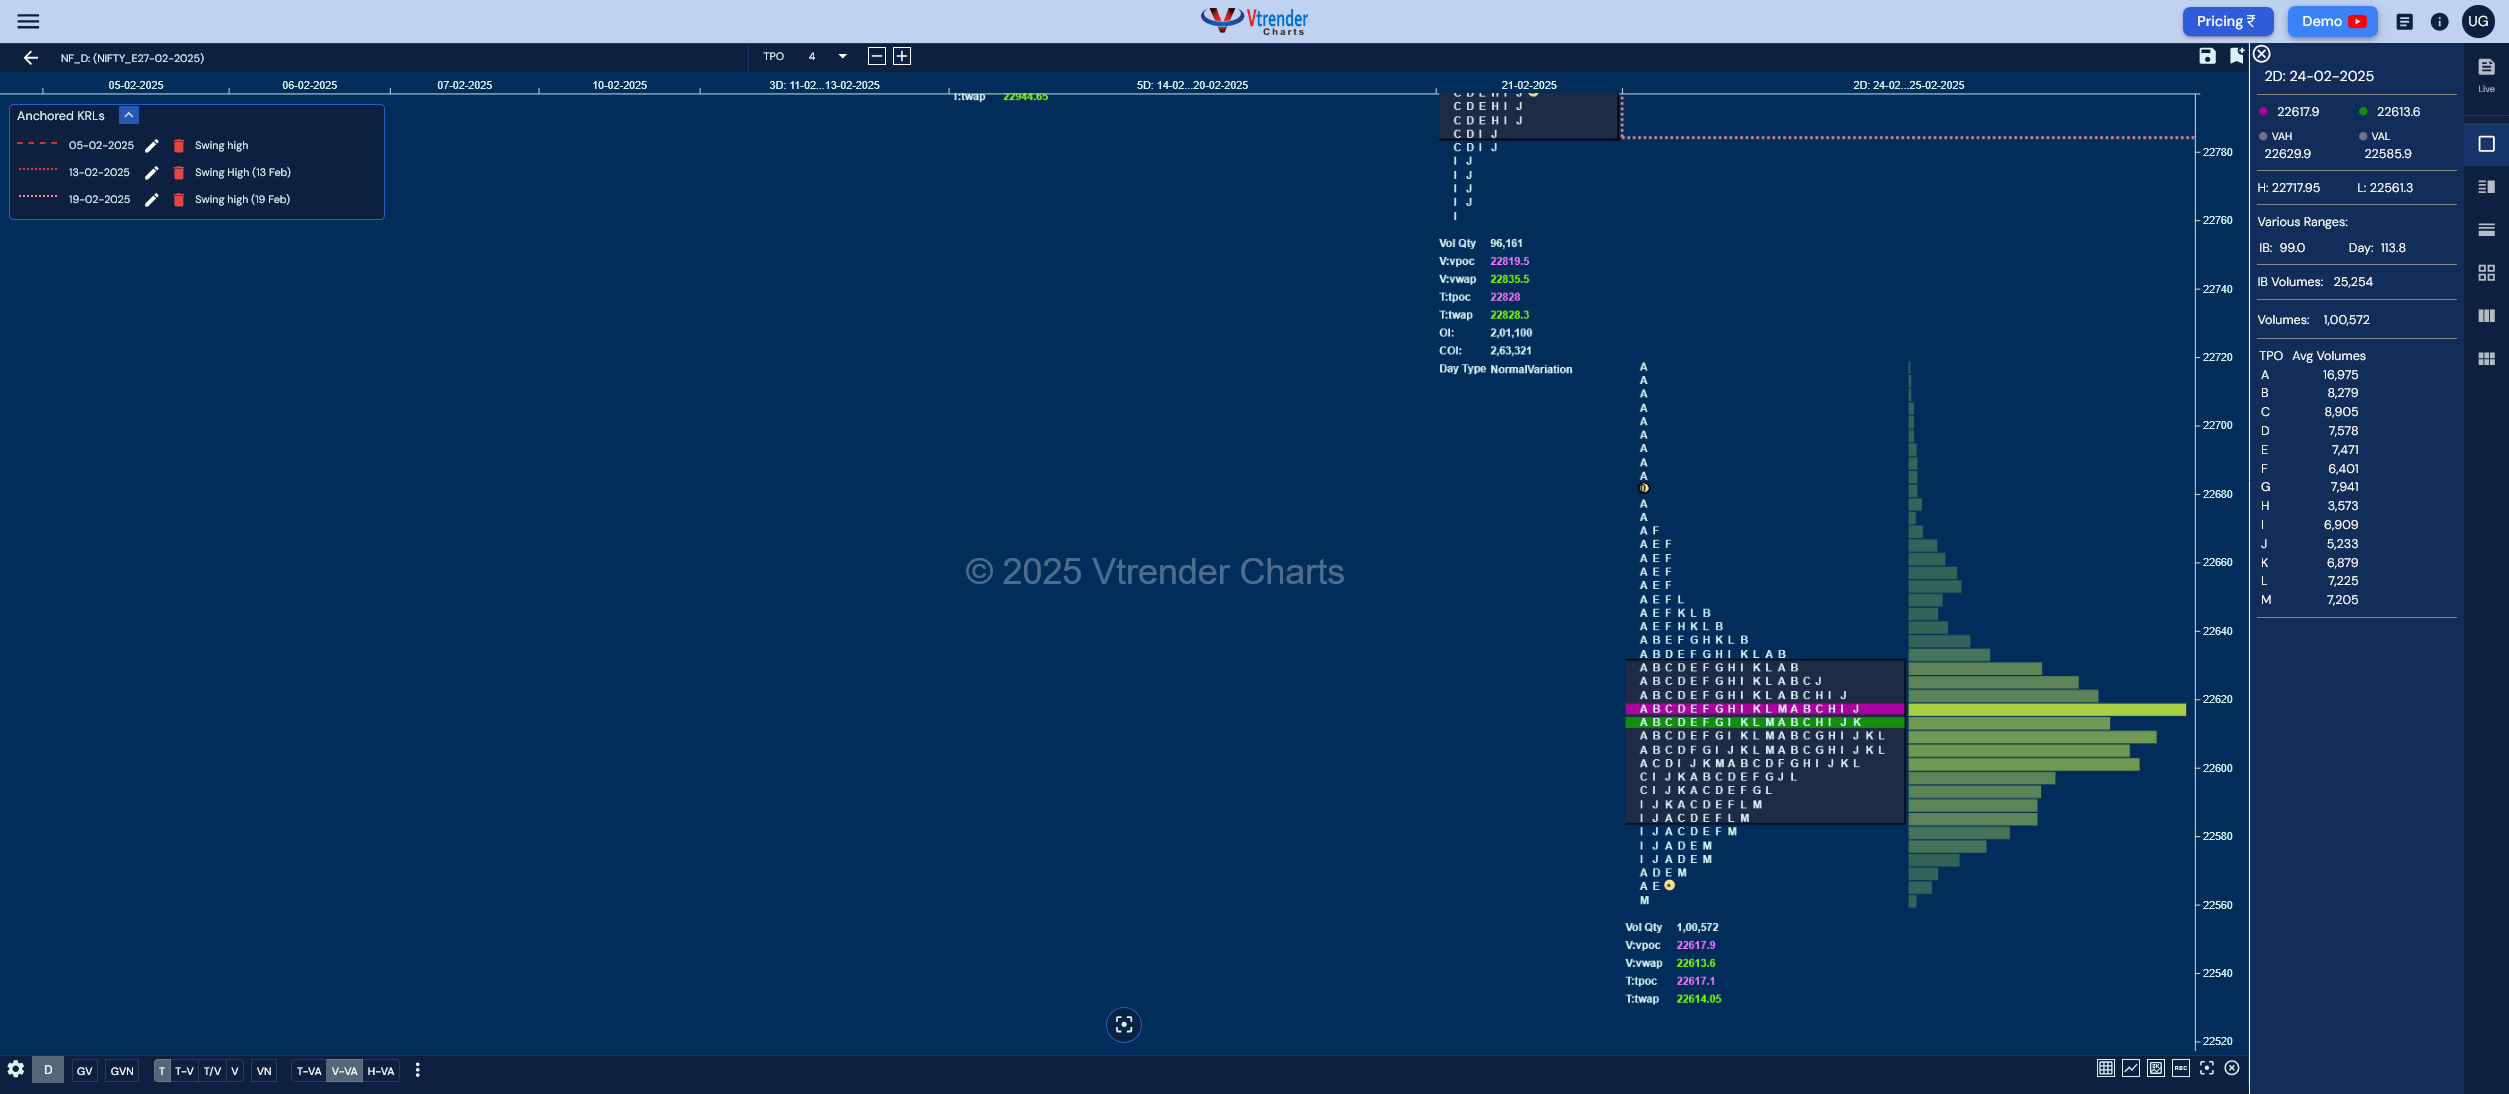This screenshot has width=2509, height=1094.
Task: Click the Pricing button
Action: [2227, 21]
